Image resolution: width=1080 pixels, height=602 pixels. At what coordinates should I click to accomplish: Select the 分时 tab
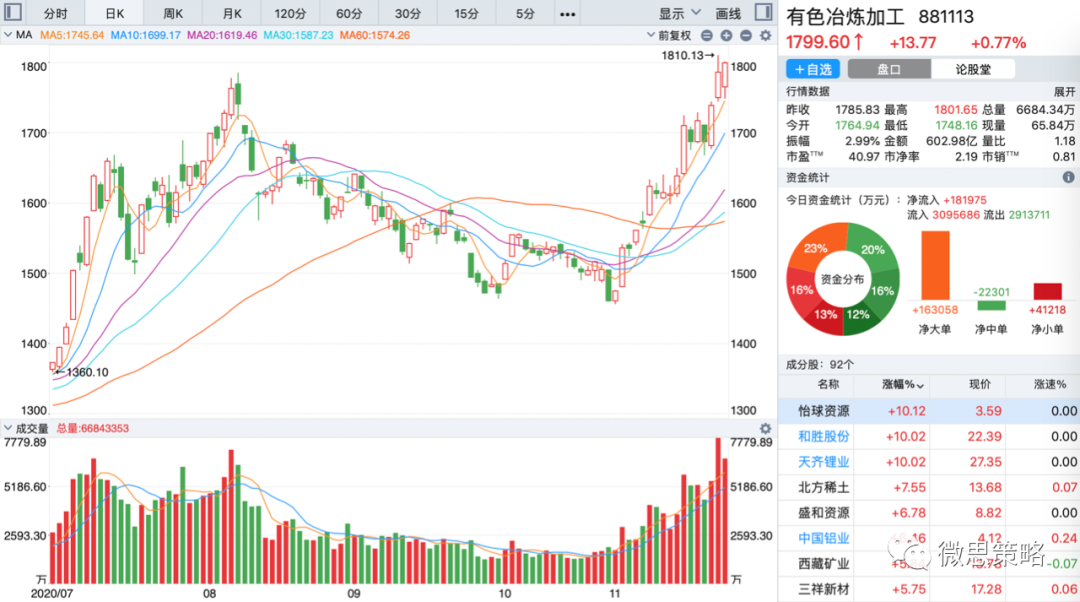pos(55,14)
